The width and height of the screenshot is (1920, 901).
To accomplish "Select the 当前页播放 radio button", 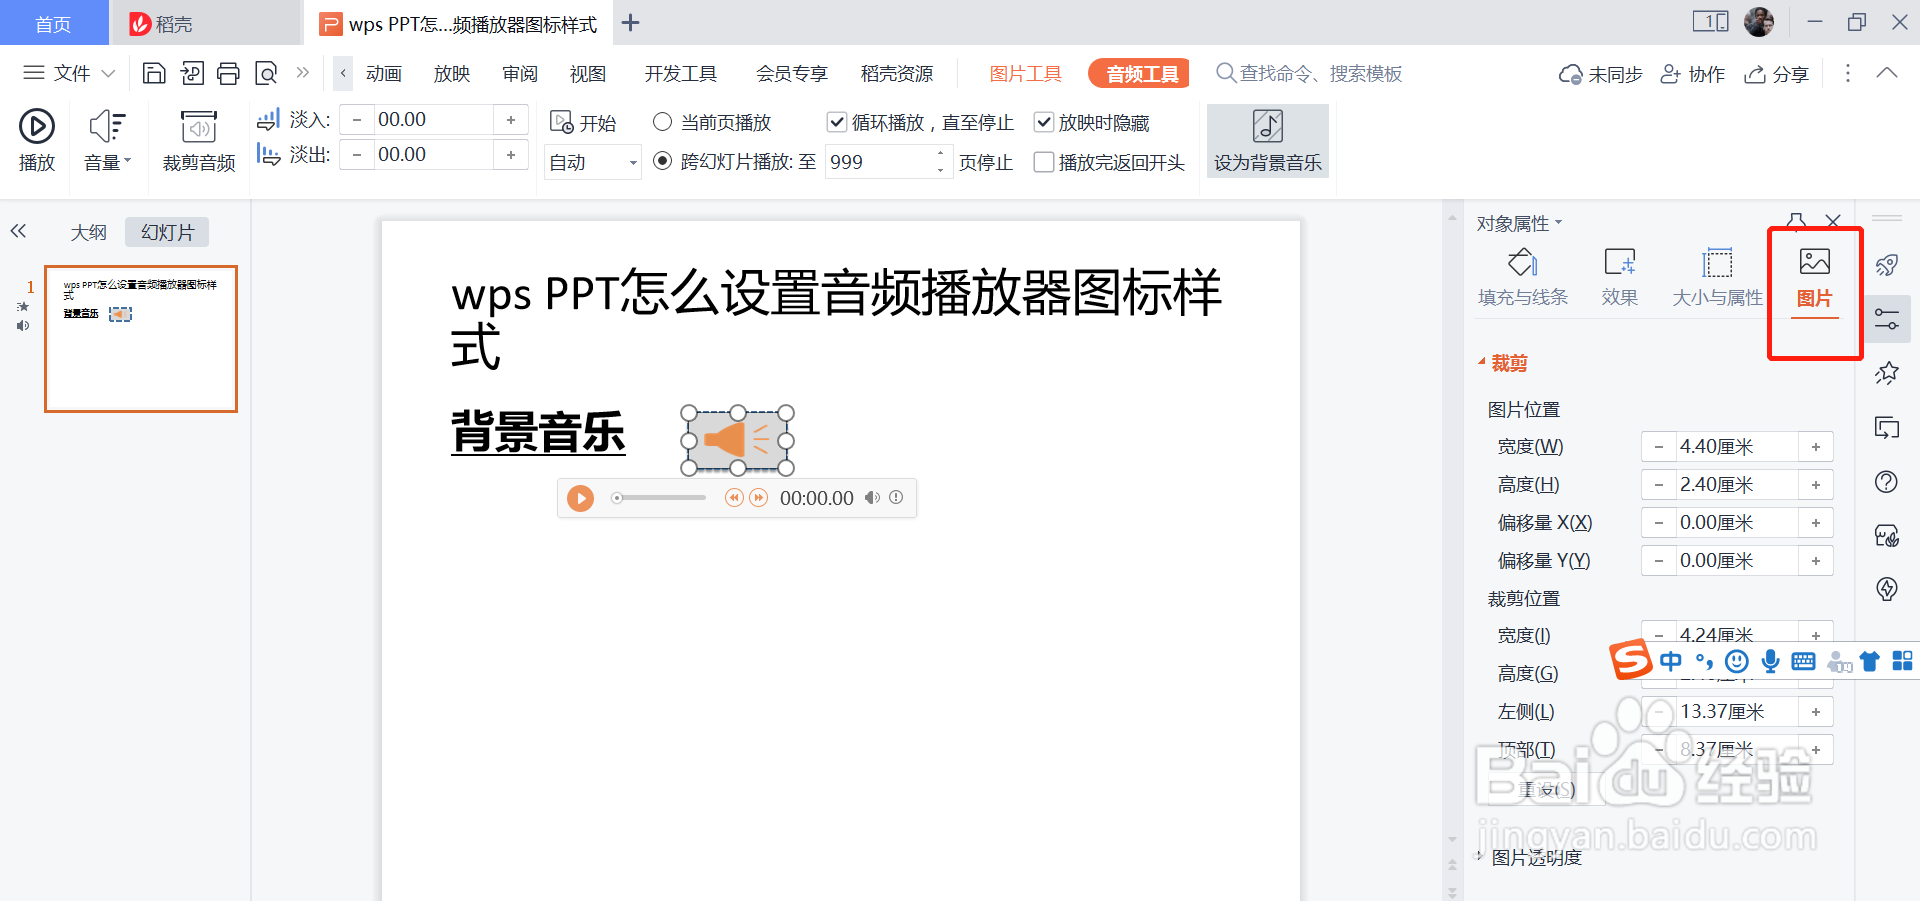I will (662, 122).
